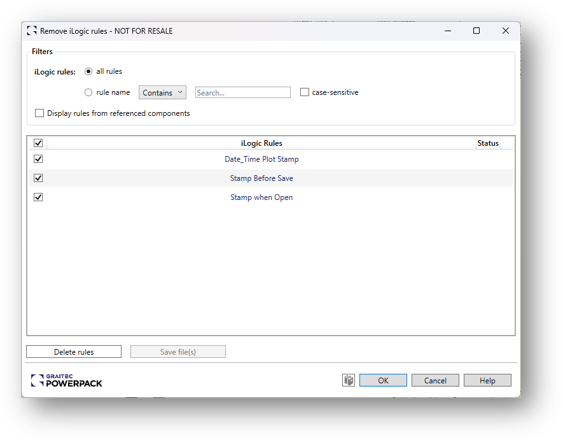This screenshot has height=440, width=563.
Task: Toggle the select-all checkbox in list header
Action: pos(38,143)
